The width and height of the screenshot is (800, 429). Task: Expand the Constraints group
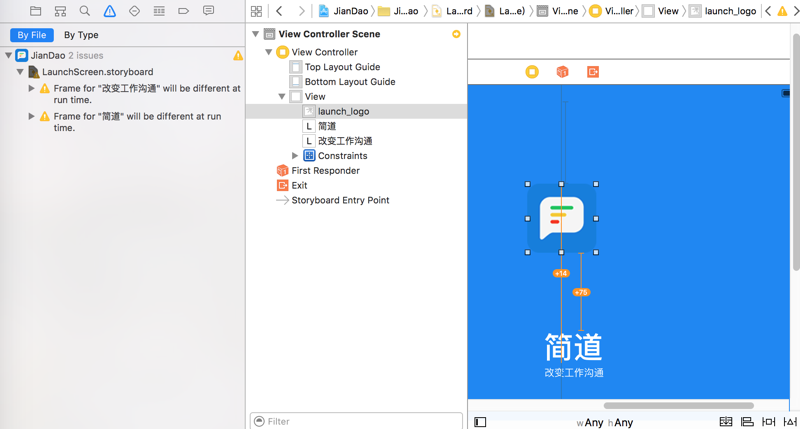pyautogui.click(x=295, y=156)
